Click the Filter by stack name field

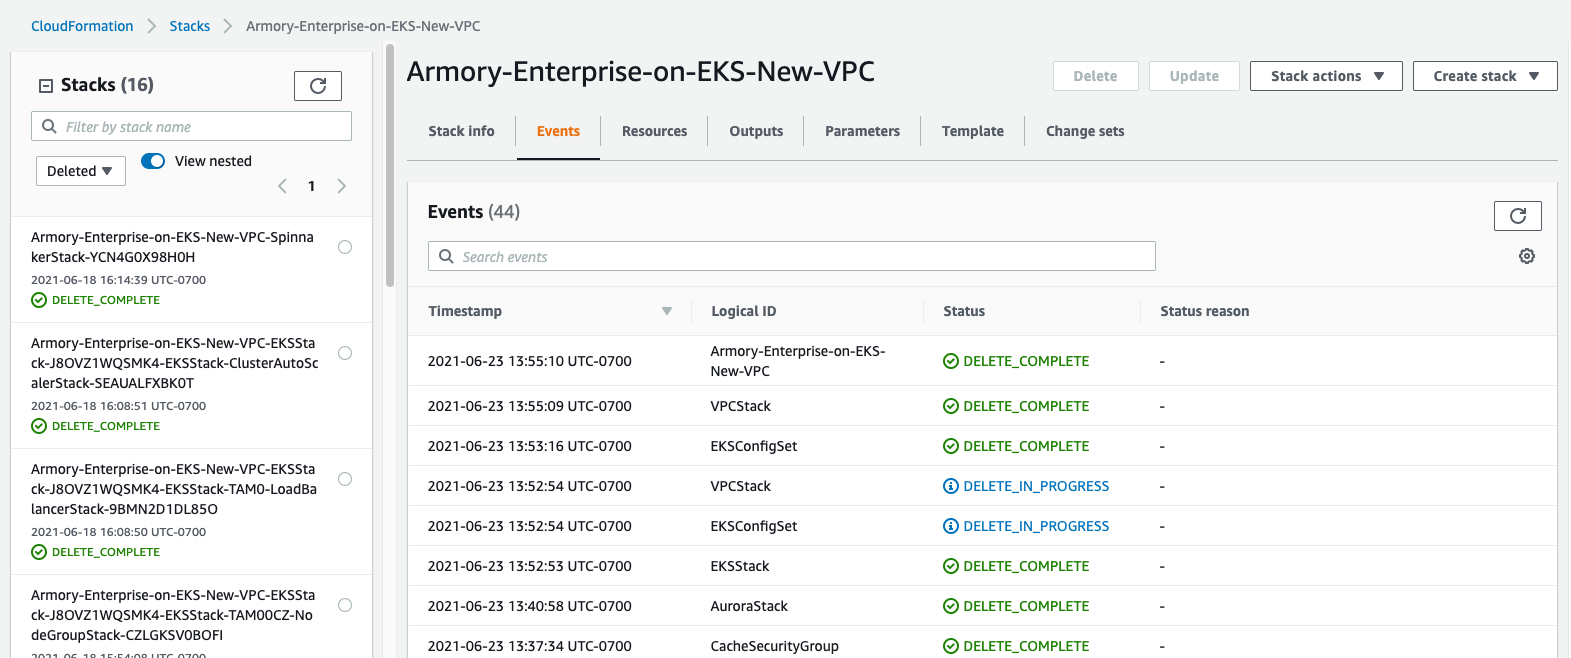(x=191, y=126)
